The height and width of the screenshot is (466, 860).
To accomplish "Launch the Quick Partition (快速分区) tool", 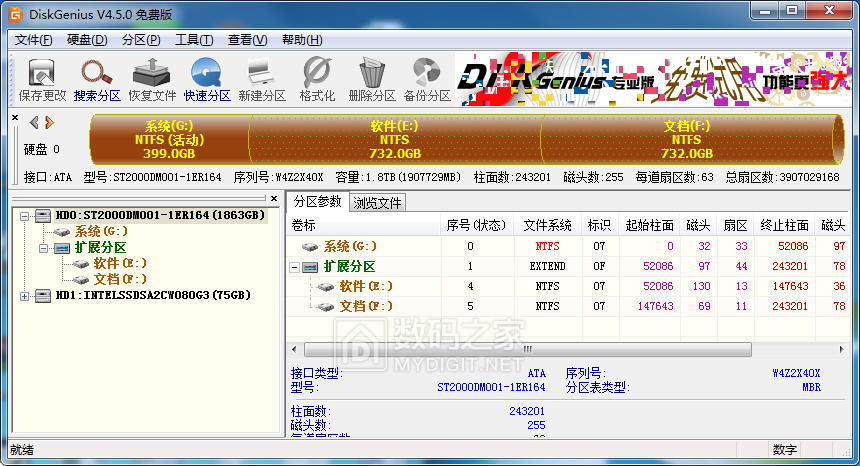I will click(x=207, y=80).
